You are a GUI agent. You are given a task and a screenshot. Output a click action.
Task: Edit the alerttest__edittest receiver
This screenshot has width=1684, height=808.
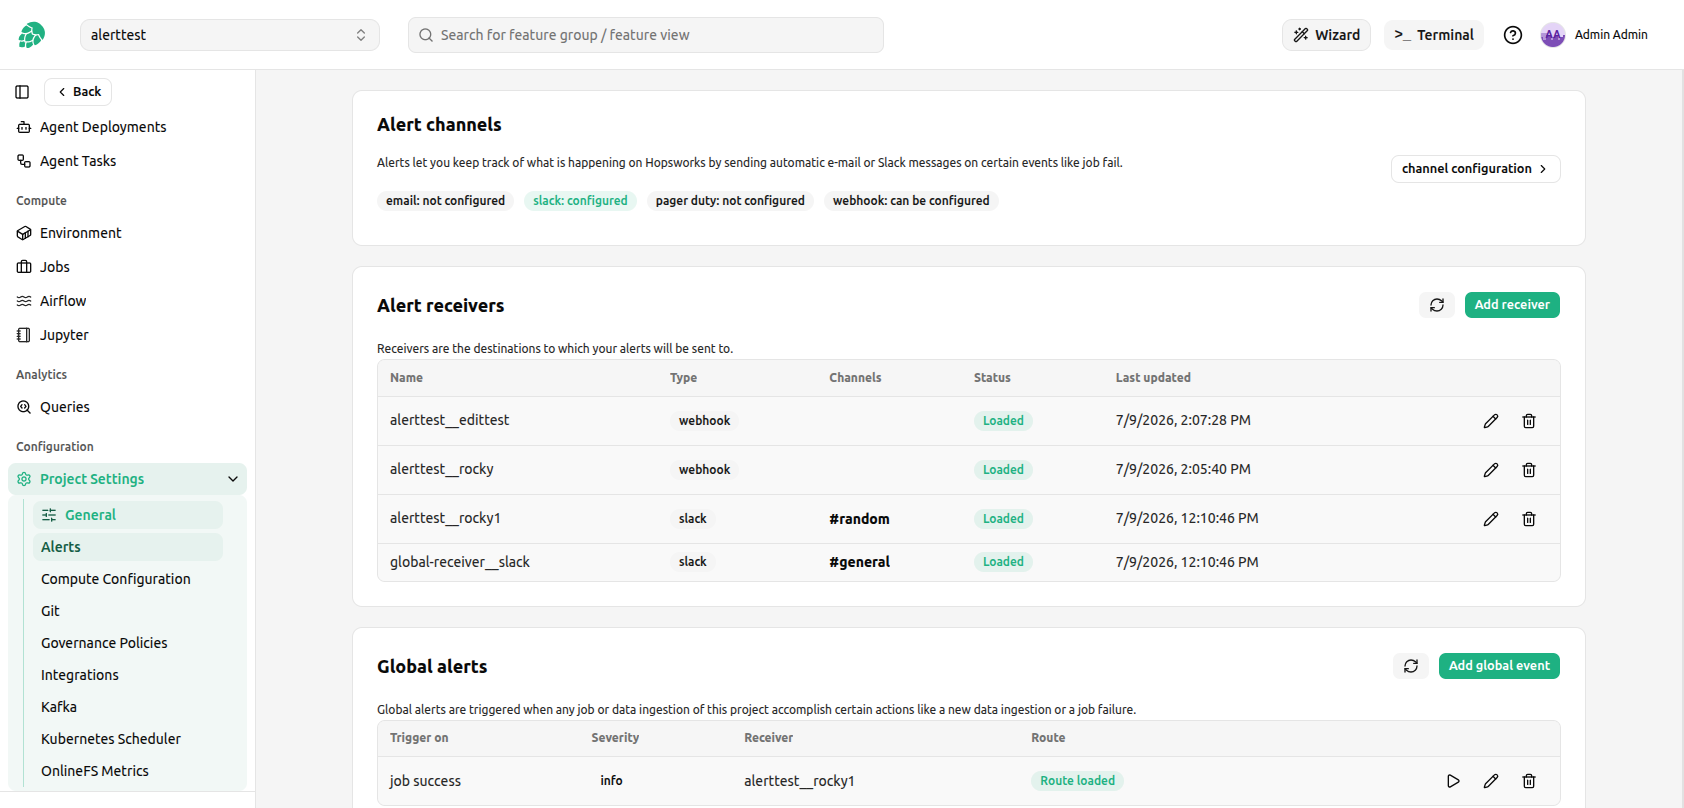(1491, 421)
